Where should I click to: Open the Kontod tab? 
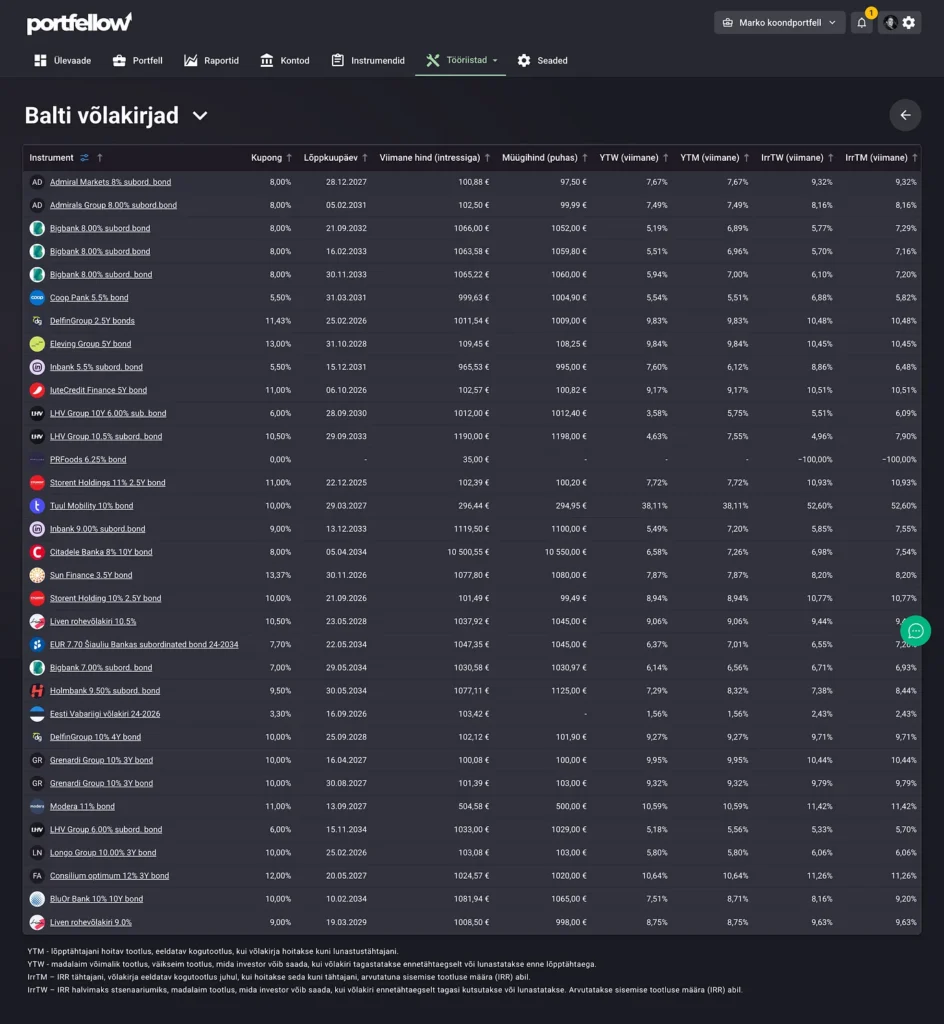coord(285,61)
